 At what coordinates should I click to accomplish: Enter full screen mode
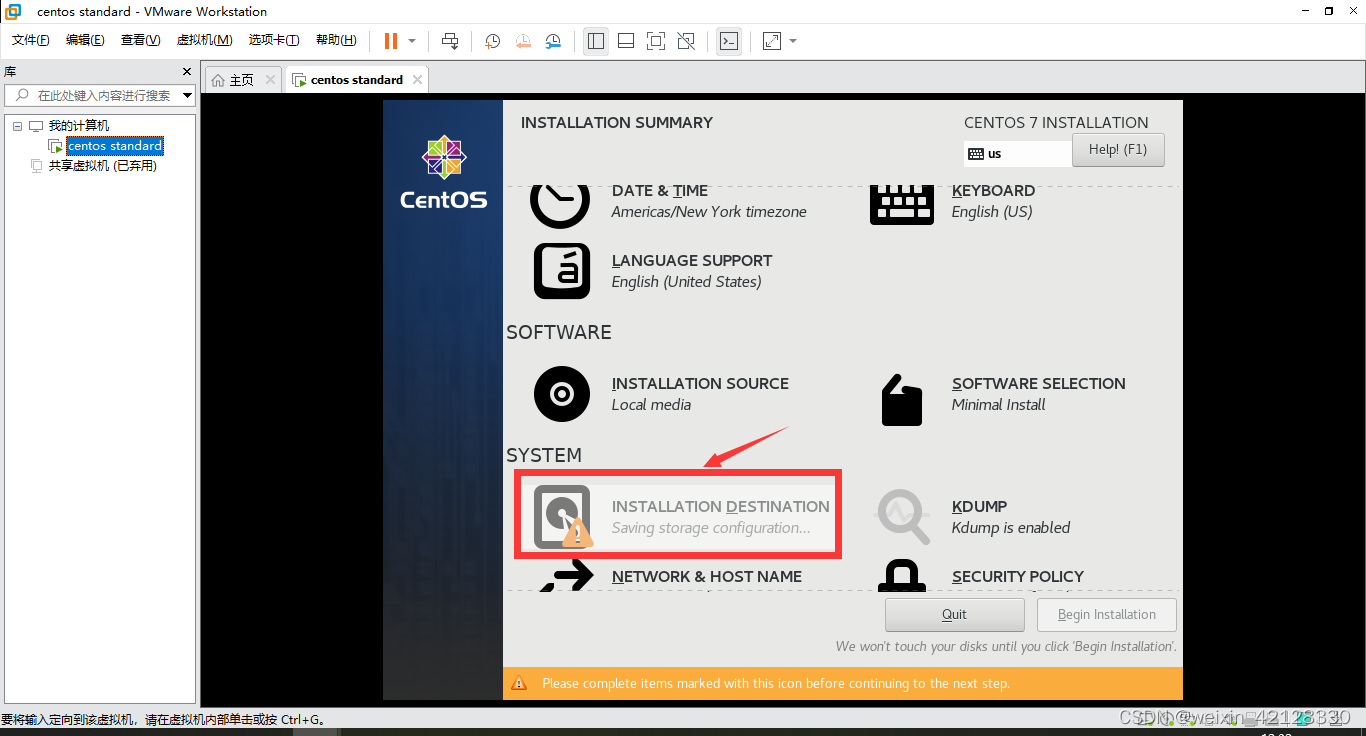[655, 41]
